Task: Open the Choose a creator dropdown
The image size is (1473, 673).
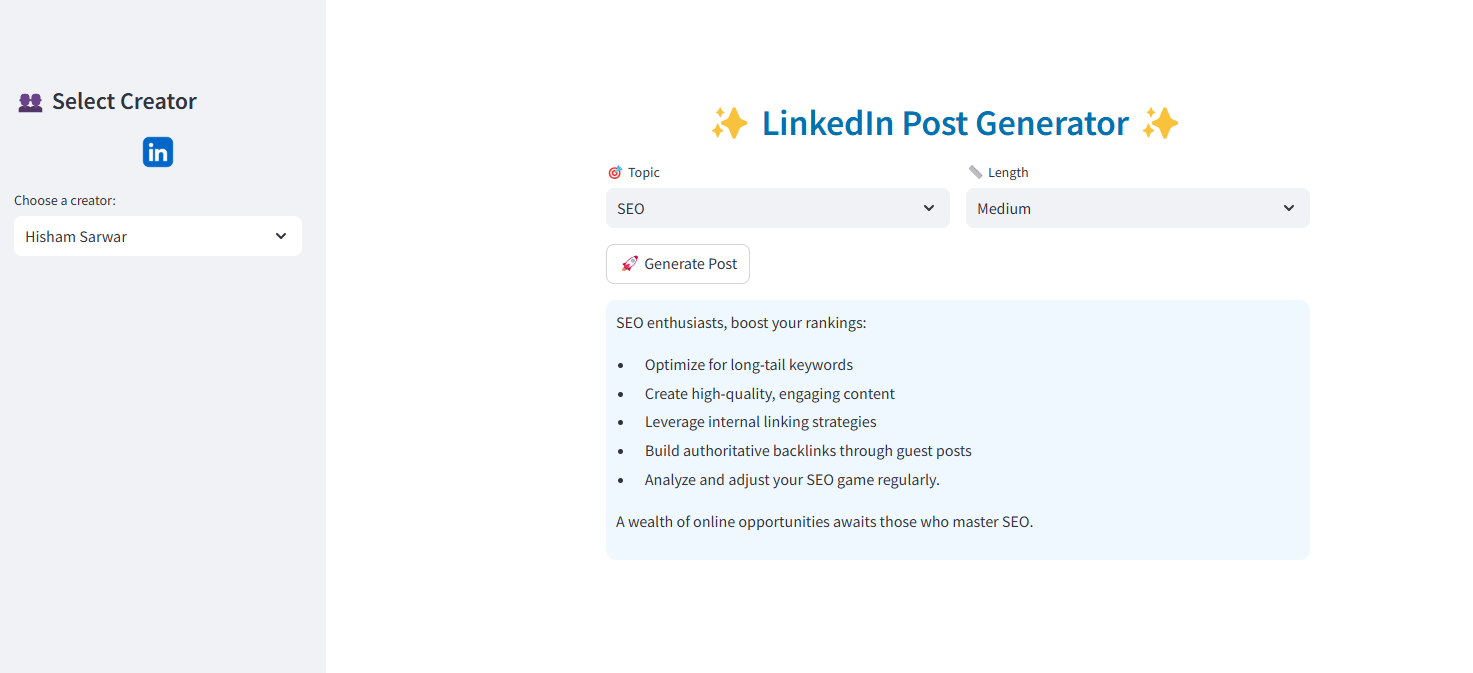Action: pos(157,236)
